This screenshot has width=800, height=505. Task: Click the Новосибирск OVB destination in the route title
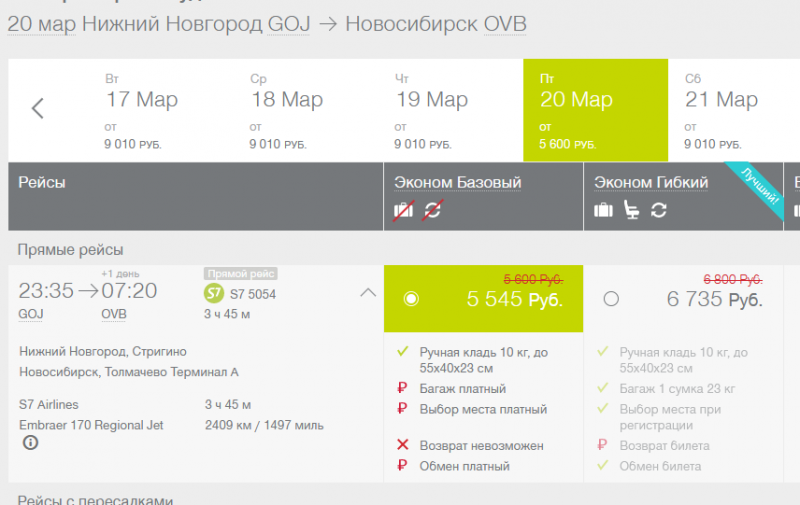(x=435, y=24)
